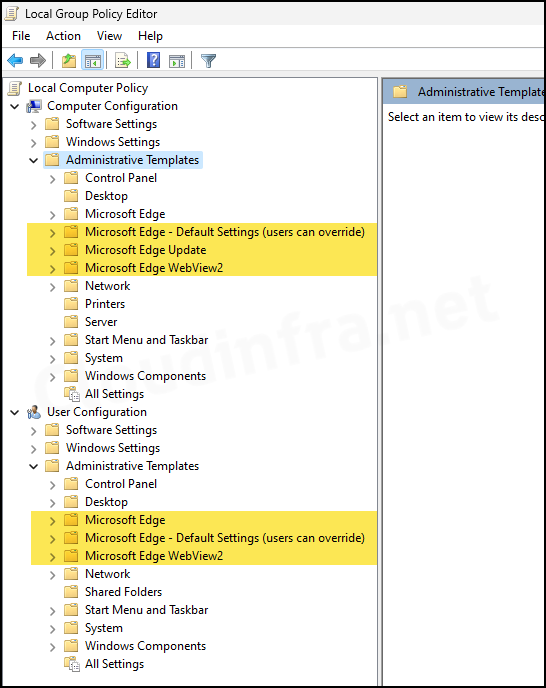Select Start Menu and Taskbar under User Configuration
The image size is (546, 688).
[147, 609]
